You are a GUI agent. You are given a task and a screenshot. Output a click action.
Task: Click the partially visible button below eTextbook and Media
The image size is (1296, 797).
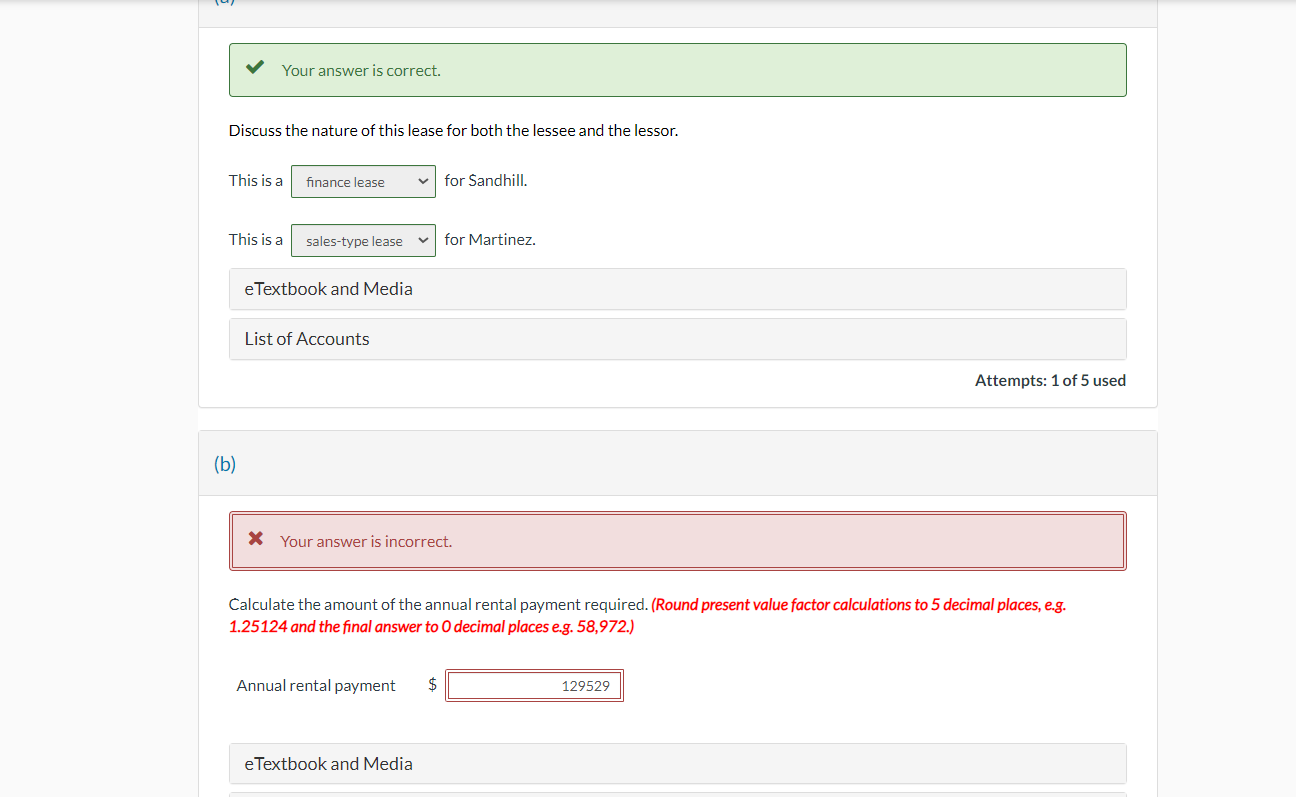point(678,793)
